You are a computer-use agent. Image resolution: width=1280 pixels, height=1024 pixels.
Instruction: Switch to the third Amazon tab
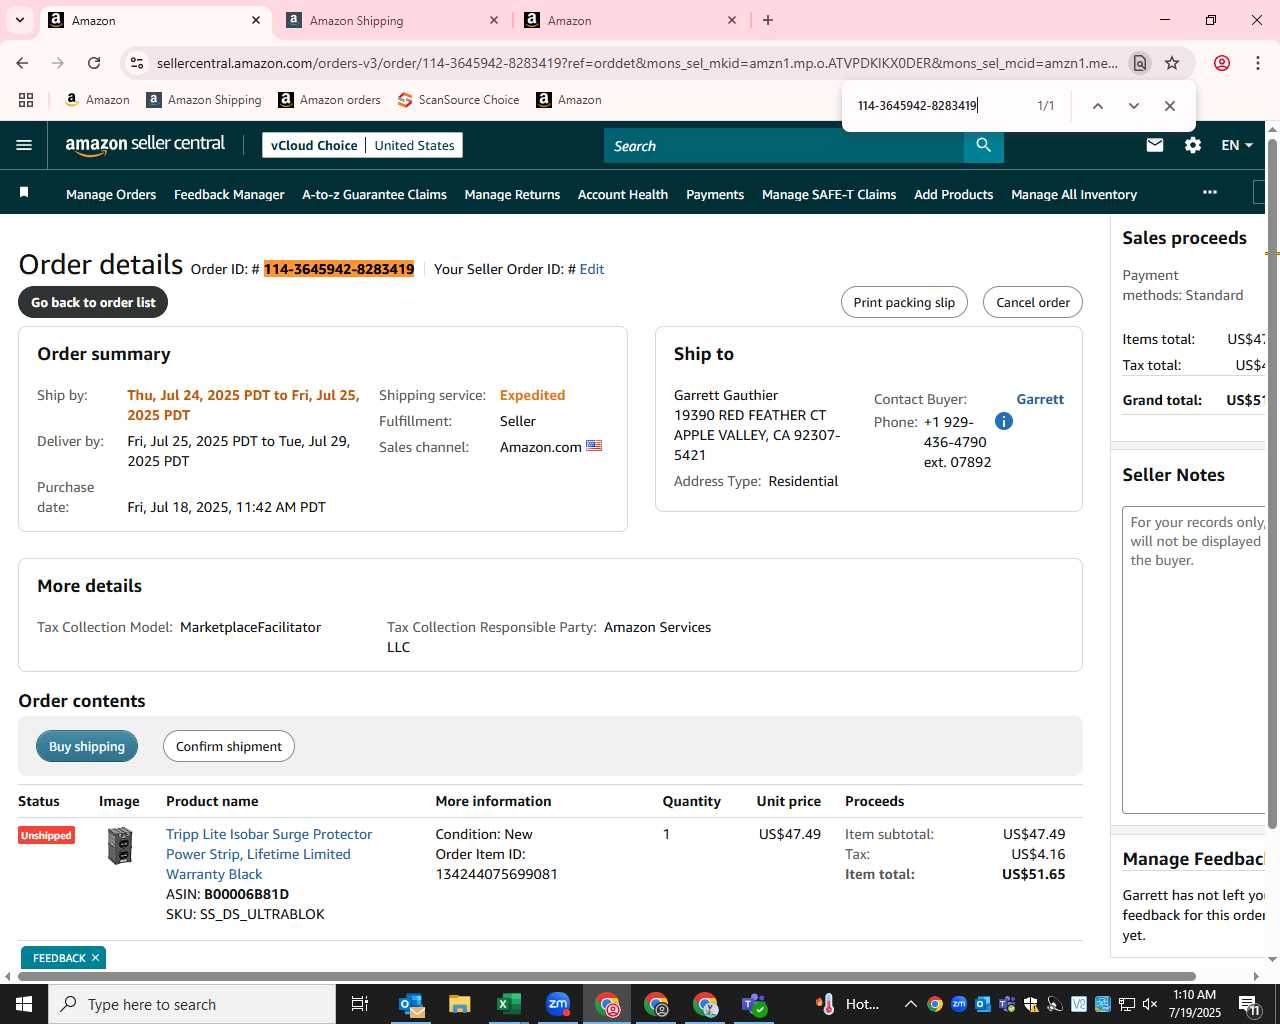pos(630,20)
